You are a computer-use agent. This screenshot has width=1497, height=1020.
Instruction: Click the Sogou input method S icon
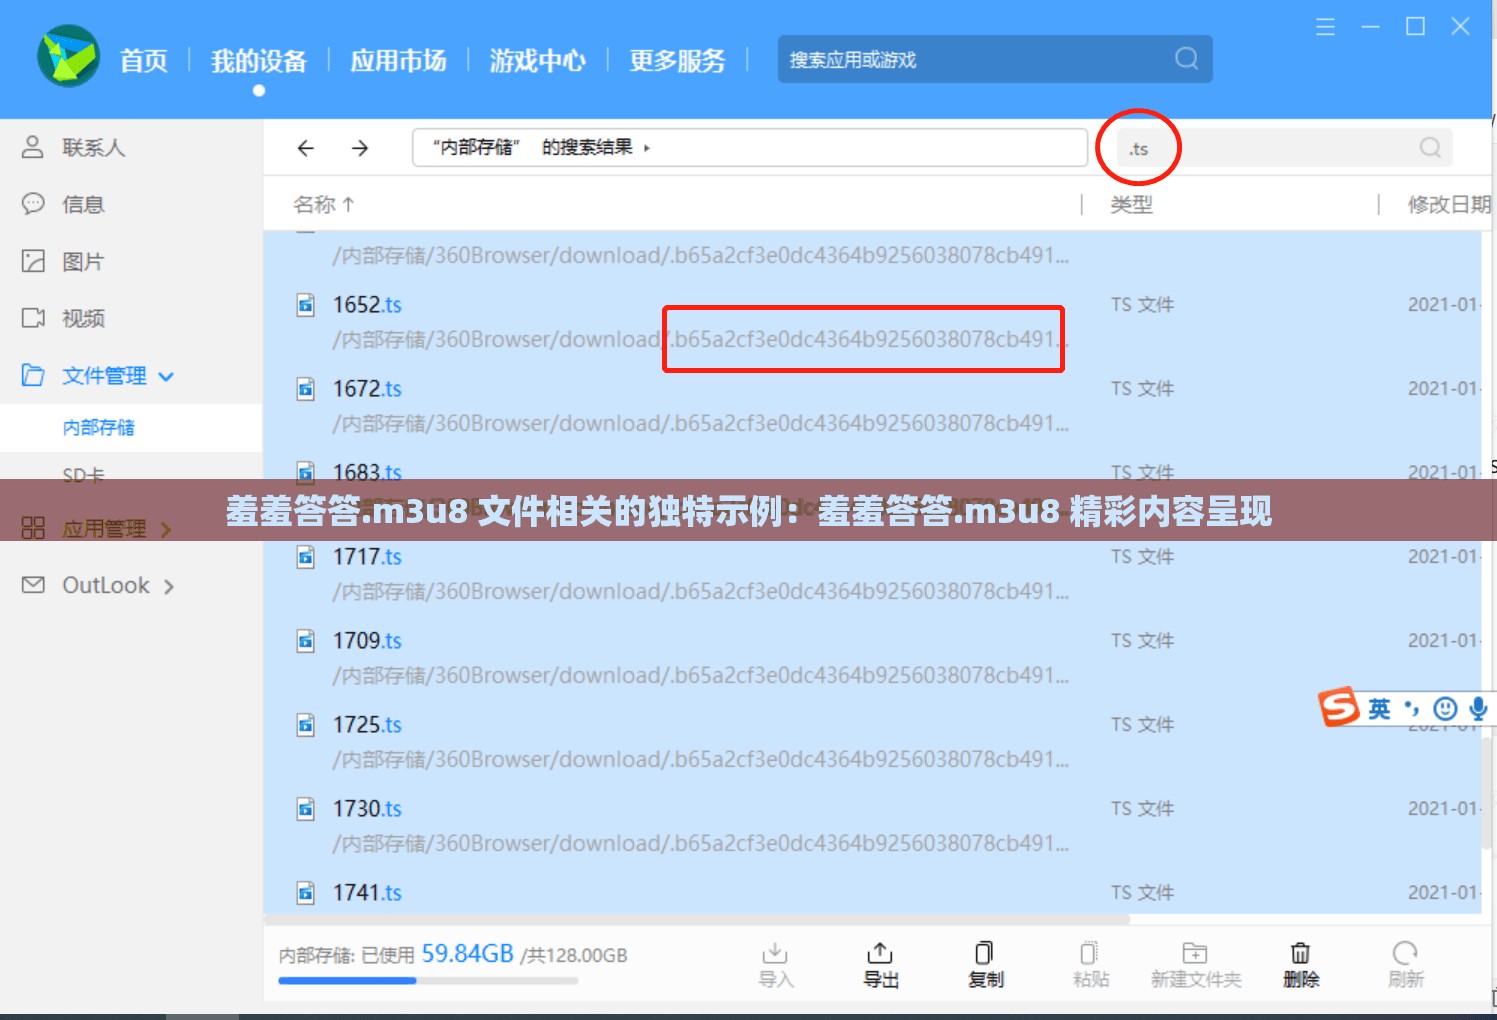(x=1339, y=707)
